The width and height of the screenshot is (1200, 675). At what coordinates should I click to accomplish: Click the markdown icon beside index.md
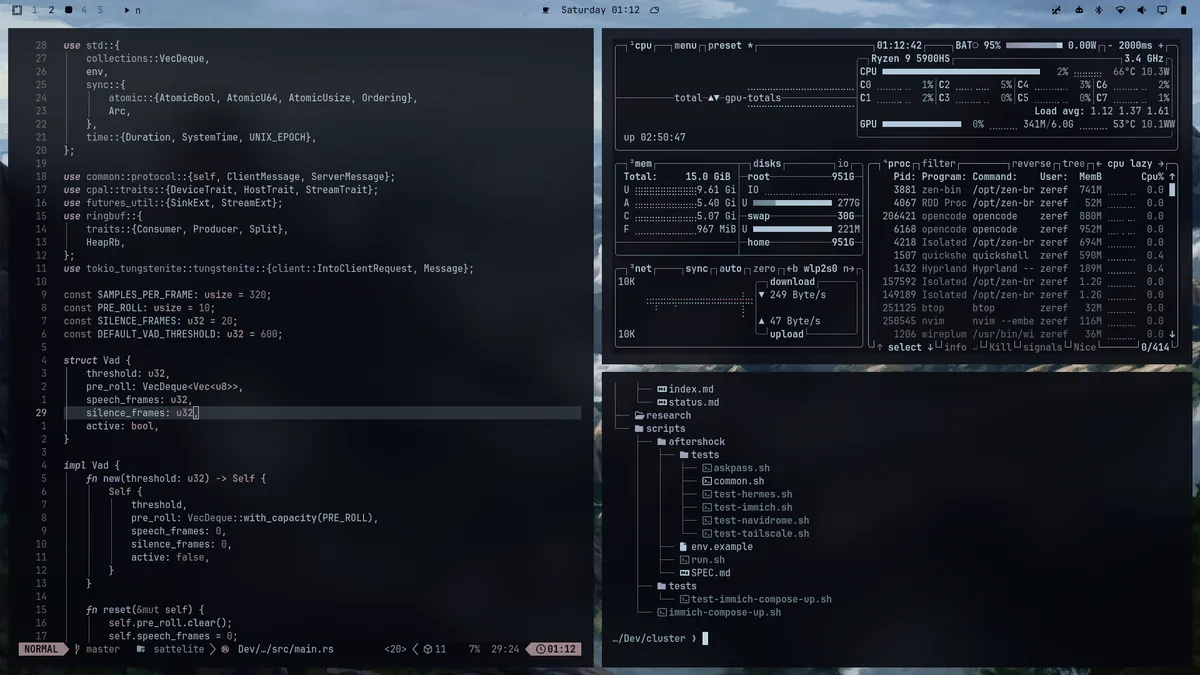click(662, 389)
